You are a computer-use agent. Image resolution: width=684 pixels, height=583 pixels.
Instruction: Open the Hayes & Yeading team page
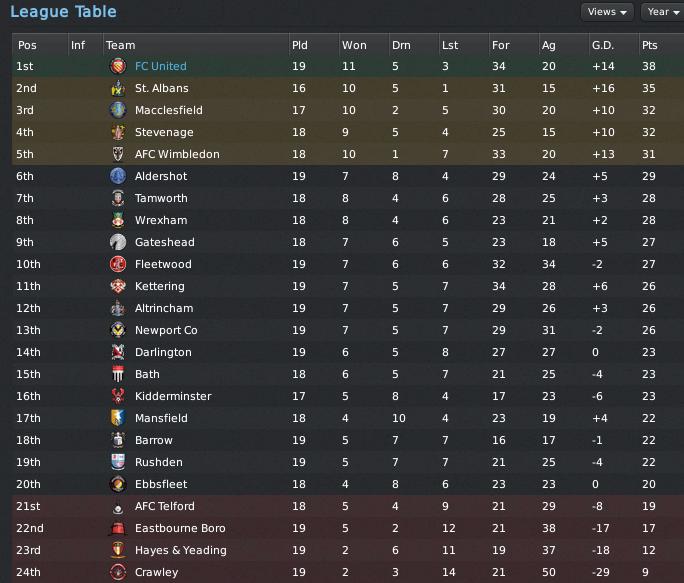coord(181,550)
